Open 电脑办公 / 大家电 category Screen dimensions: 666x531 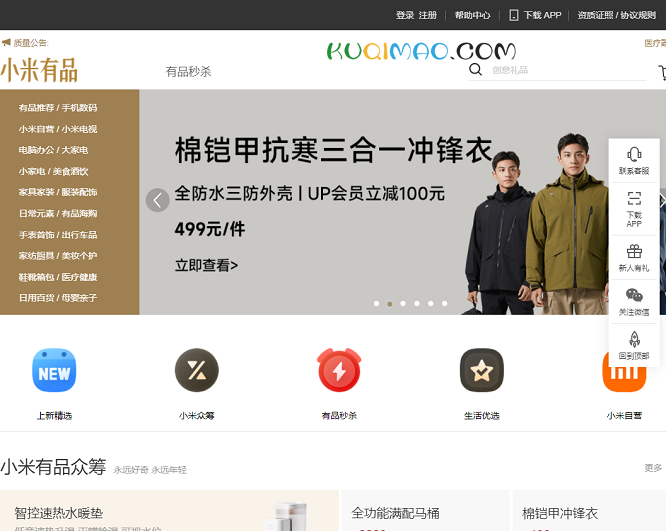tap(53, 150)
